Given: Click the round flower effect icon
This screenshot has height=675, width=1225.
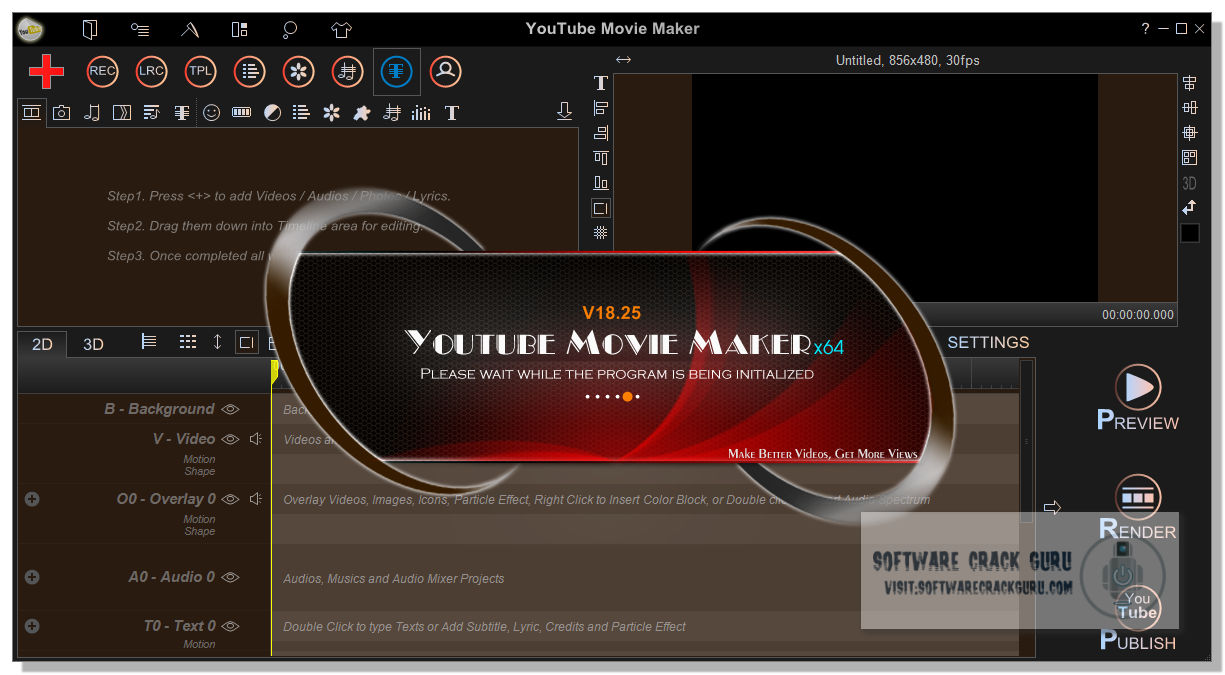Looking at the screenshot, I should point(298,71).
